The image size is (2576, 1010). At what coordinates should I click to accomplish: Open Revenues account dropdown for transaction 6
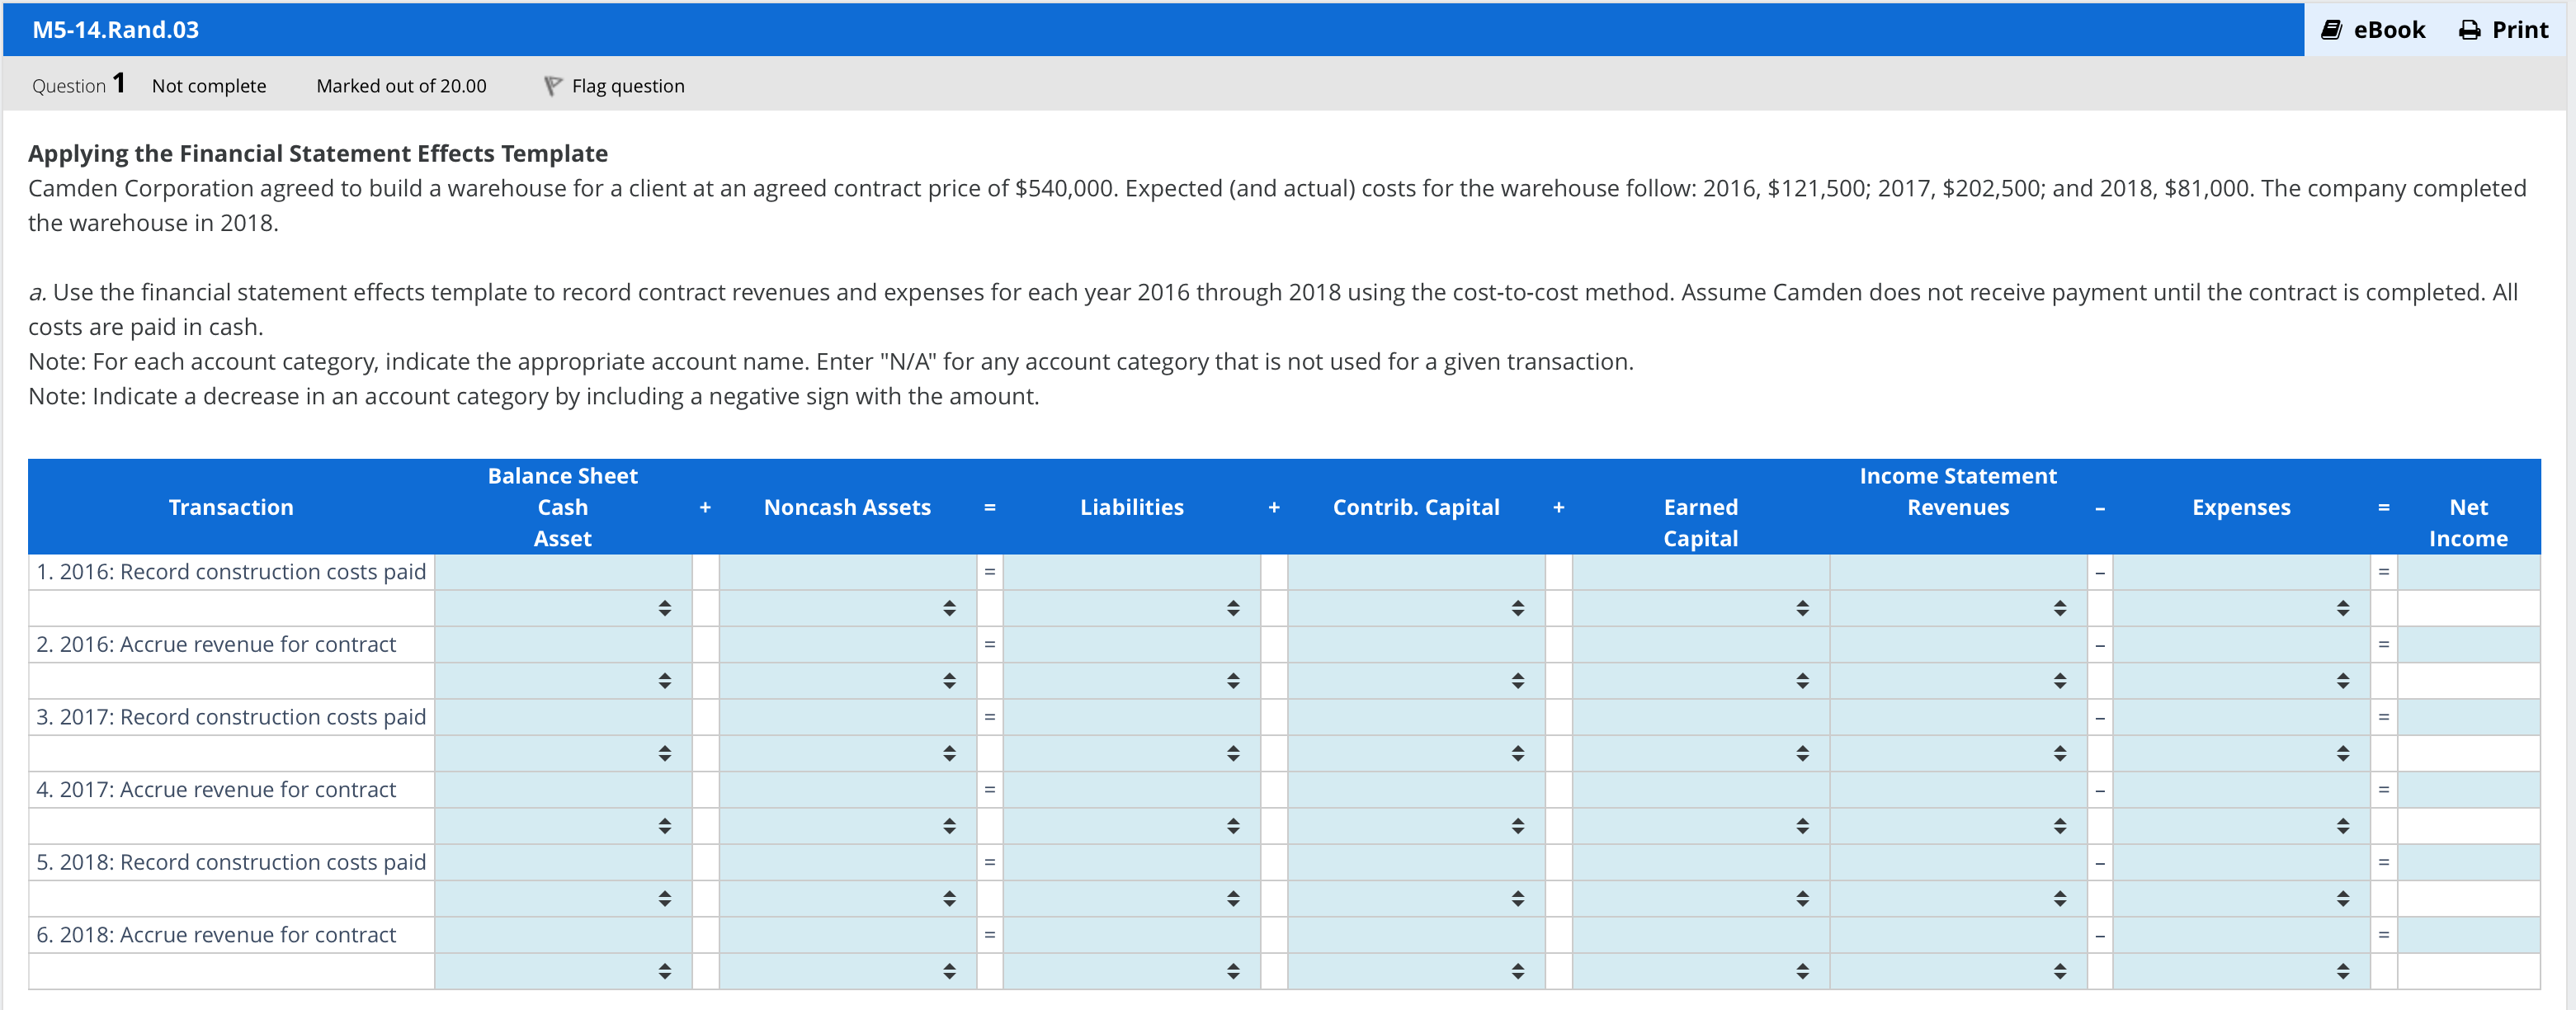(x=1957, y=971)
